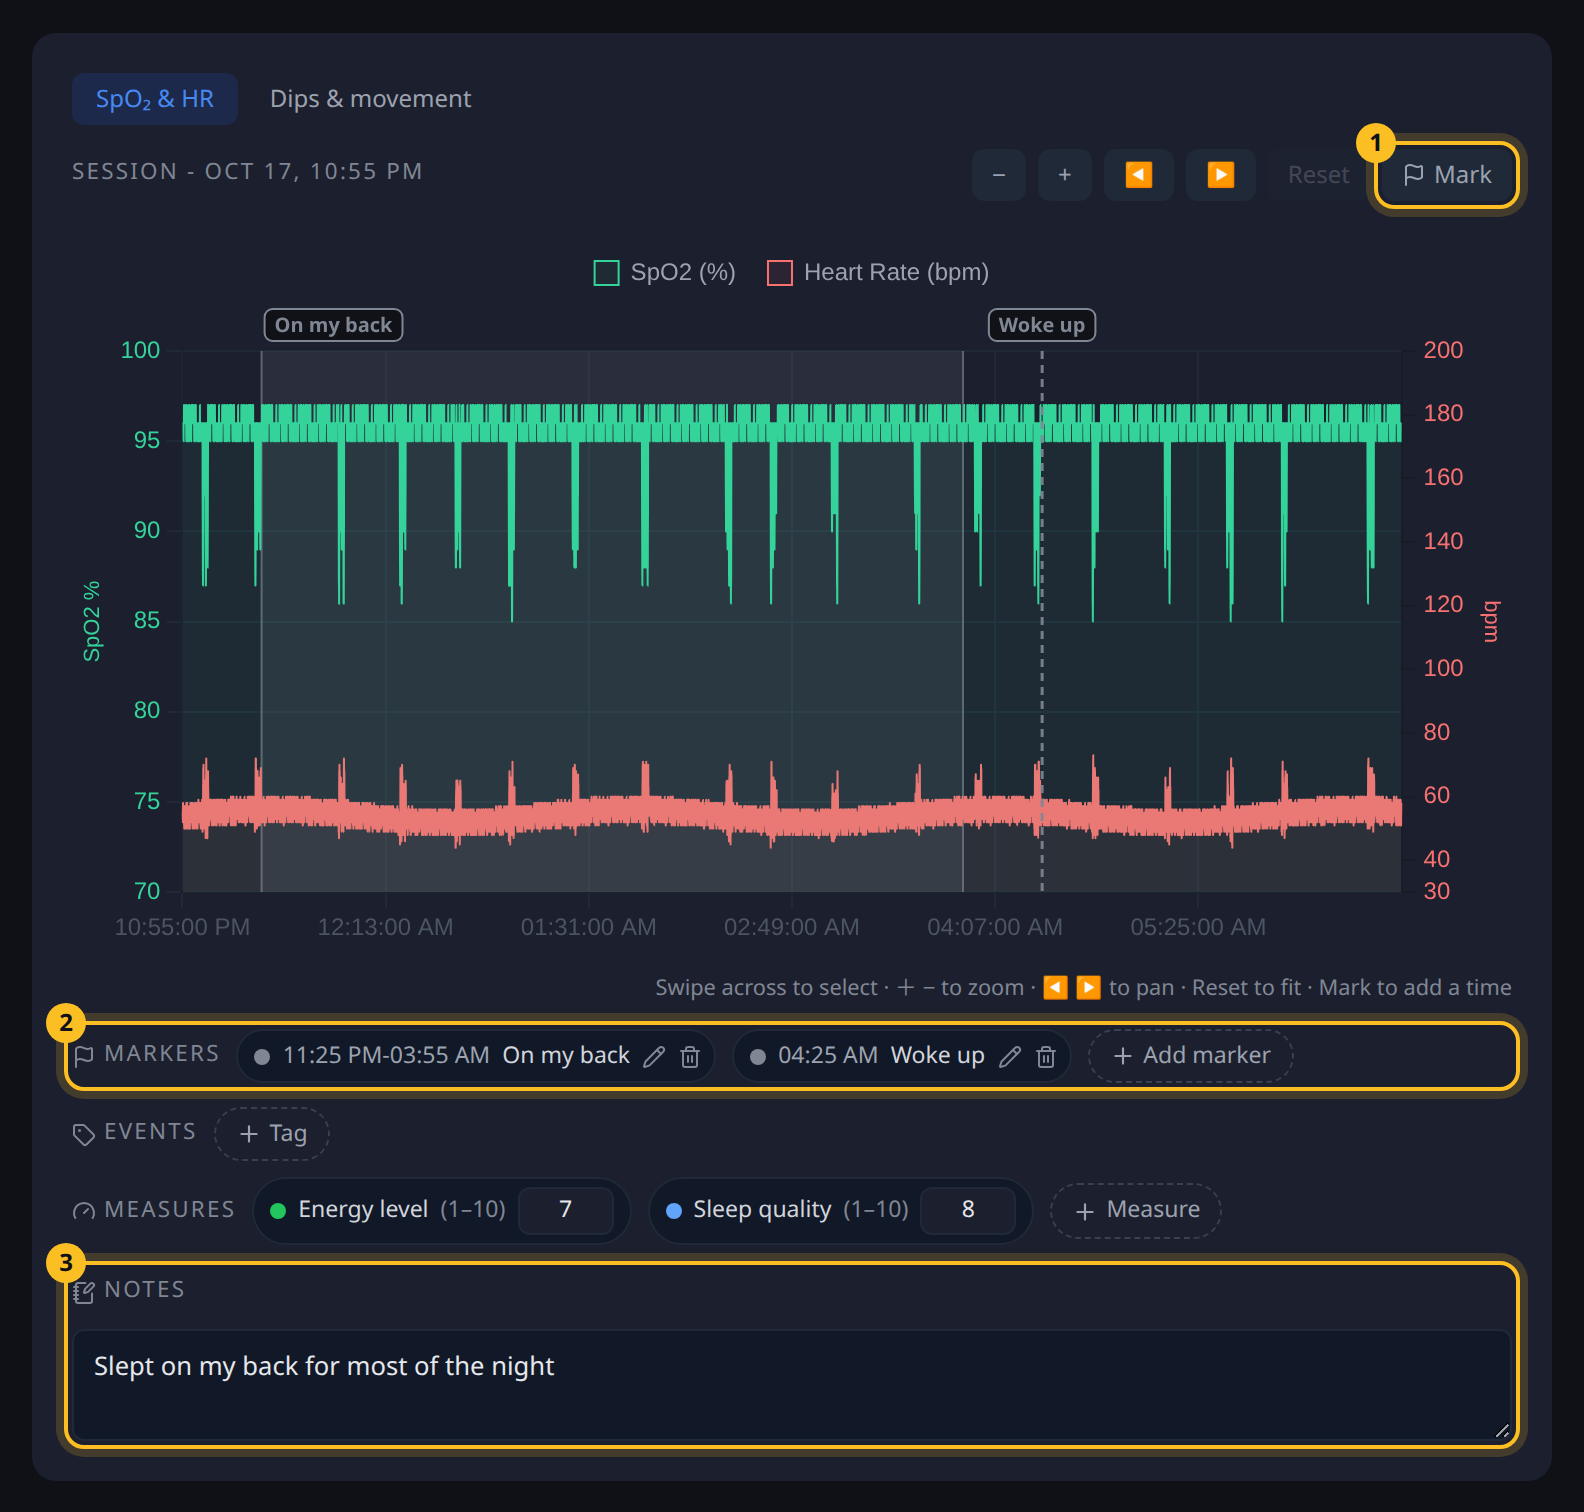The width and height of the screenshot is (1584, 1512).
Task: Delete the 'Woke up' marker
Action: pos(1046,1057)
